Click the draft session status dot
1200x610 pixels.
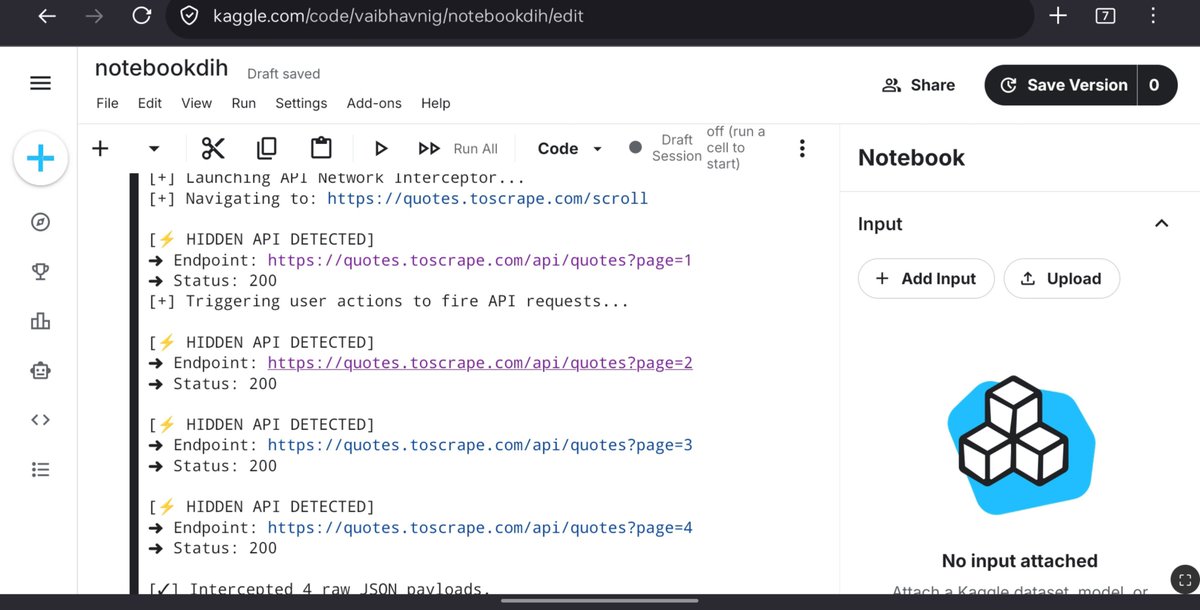pyautogui.click(x=635, y=147)
